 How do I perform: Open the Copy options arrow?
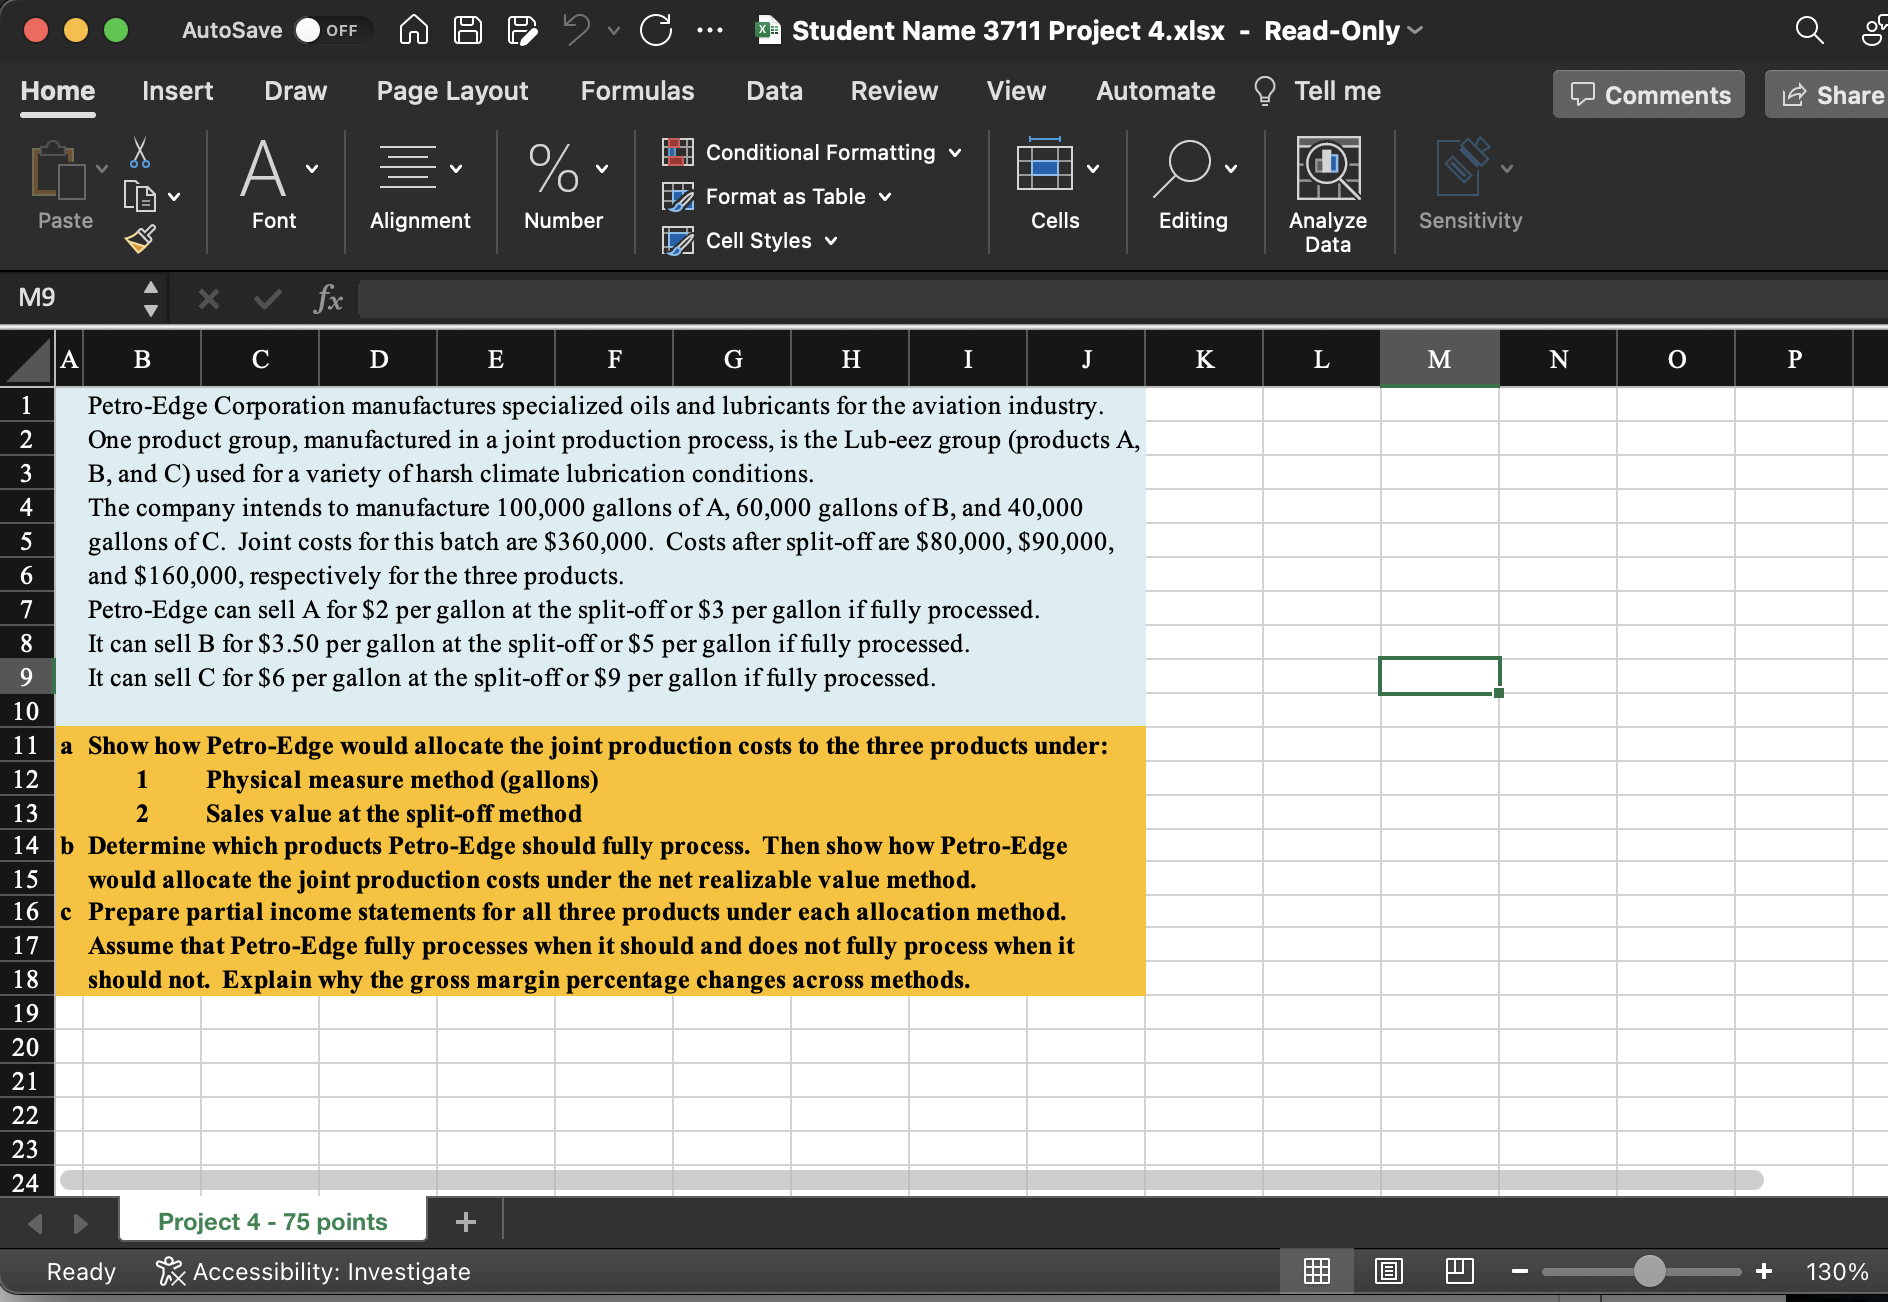click(x=174, y=196)
